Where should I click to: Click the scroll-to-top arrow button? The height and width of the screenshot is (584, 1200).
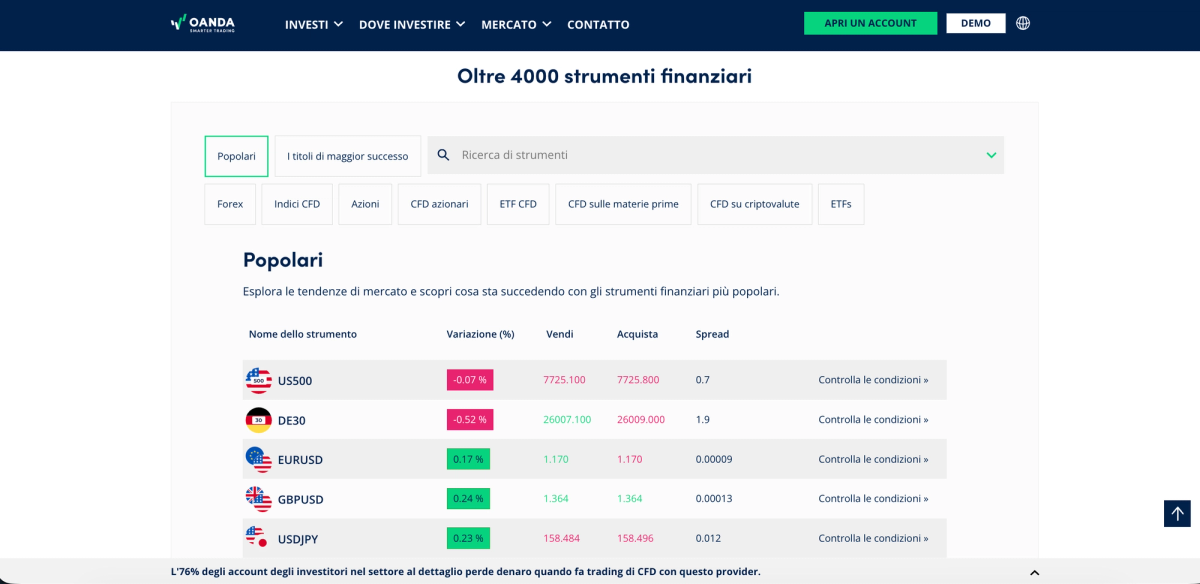pos(1177,513)
